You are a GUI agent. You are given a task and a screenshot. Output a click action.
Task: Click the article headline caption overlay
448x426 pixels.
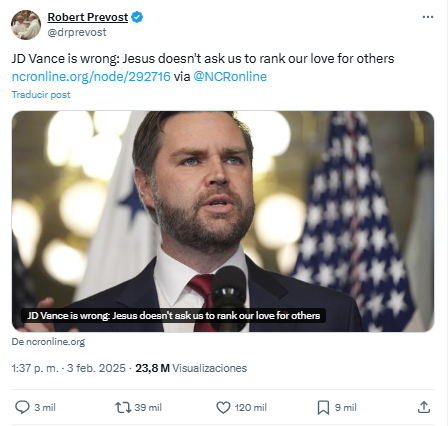[173, 315]
